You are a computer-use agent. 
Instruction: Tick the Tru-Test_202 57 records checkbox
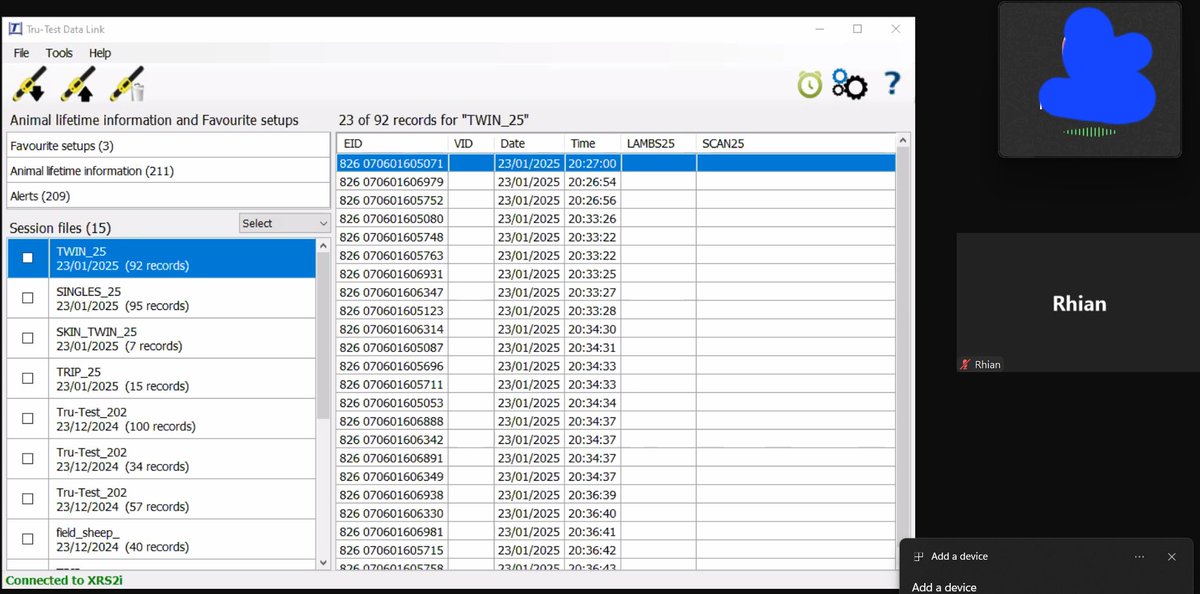28,498
